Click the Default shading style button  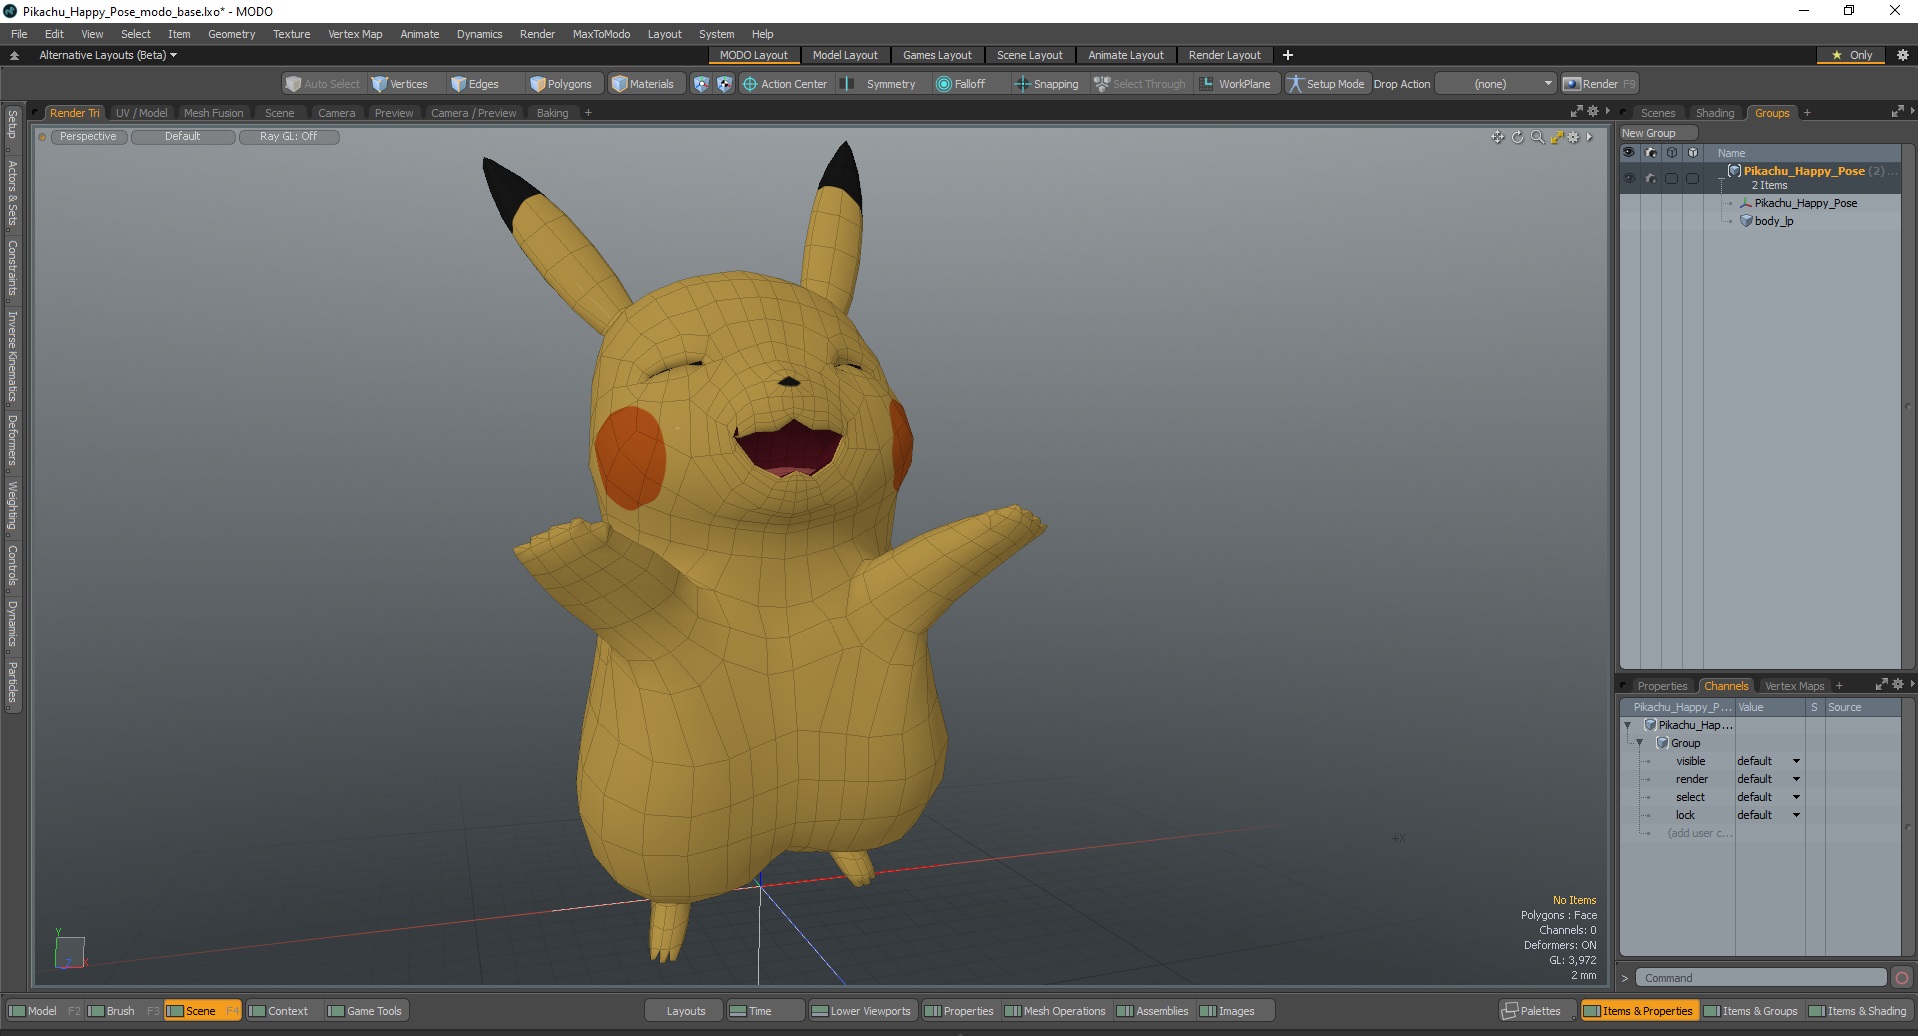[183, 136]
